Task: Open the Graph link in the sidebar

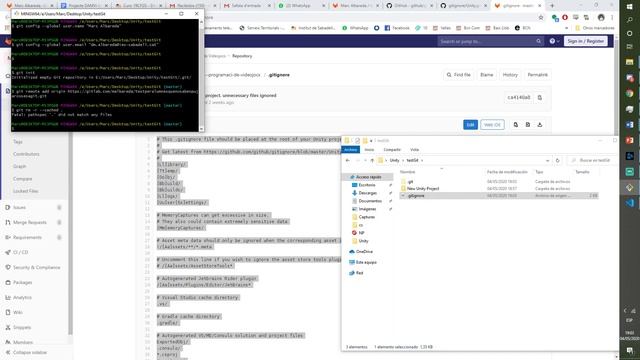Action: tap(20, 167)
